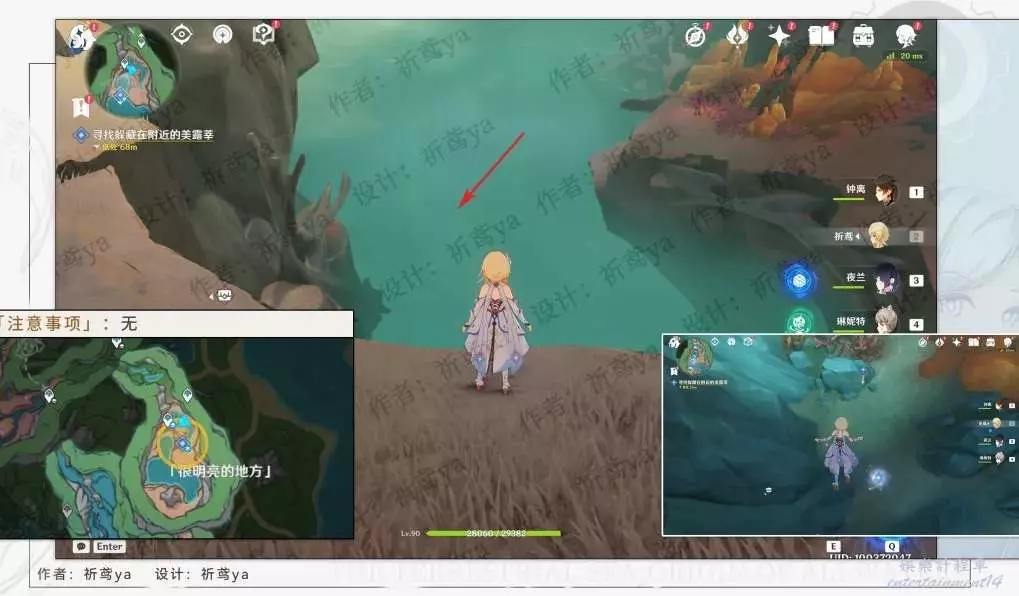Open the circular minimap
Viewport: 1019px width, 596px height.
coord(132,71)
